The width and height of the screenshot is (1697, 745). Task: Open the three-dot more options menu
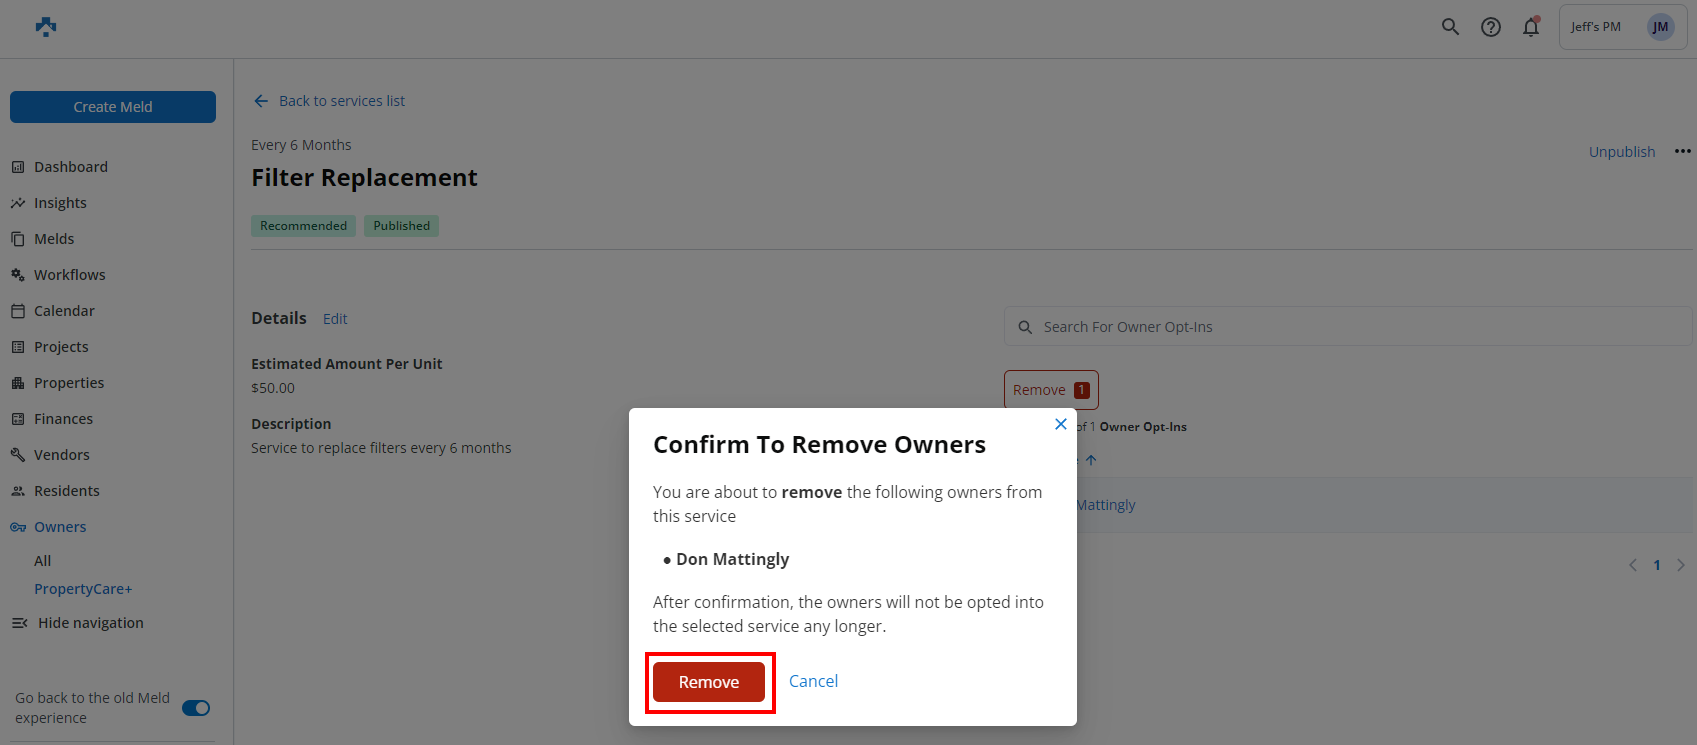(1683, 151)
